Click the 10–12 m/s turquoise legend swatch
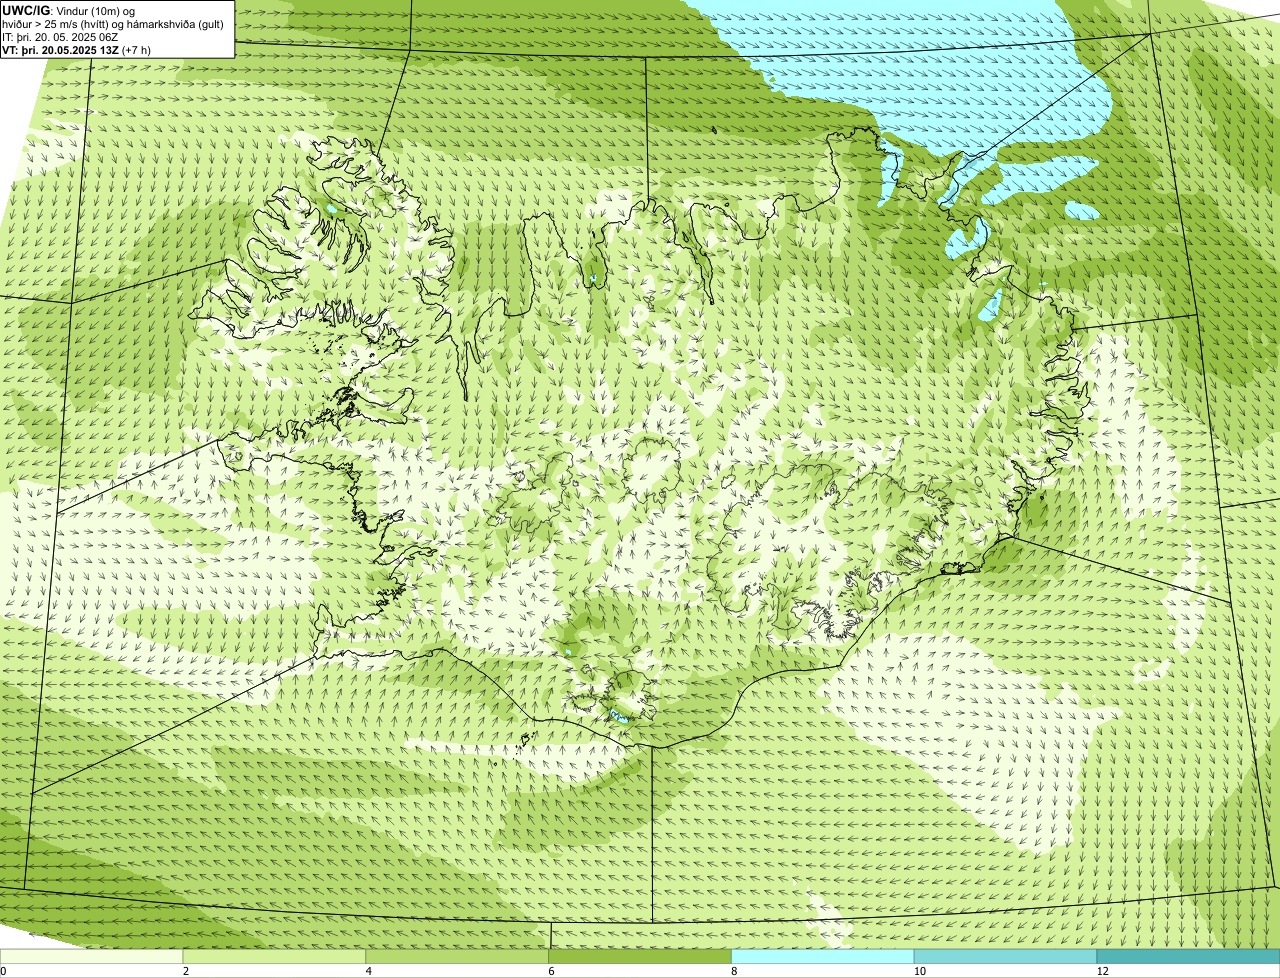1280x978 pixels. [x=1005, y=956]
